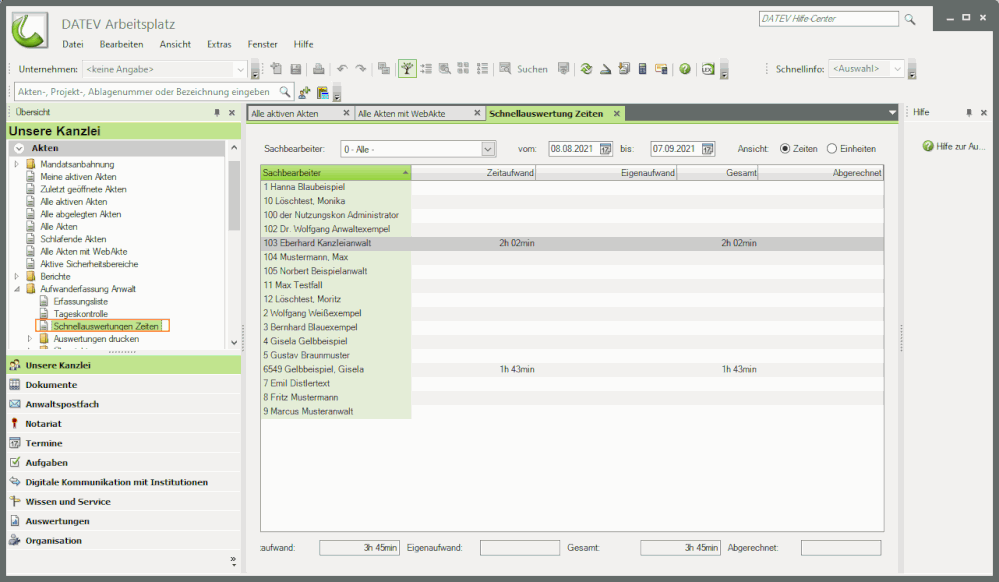
Task: Click the scanner icon in toolbar
Action: pos(605,69)
